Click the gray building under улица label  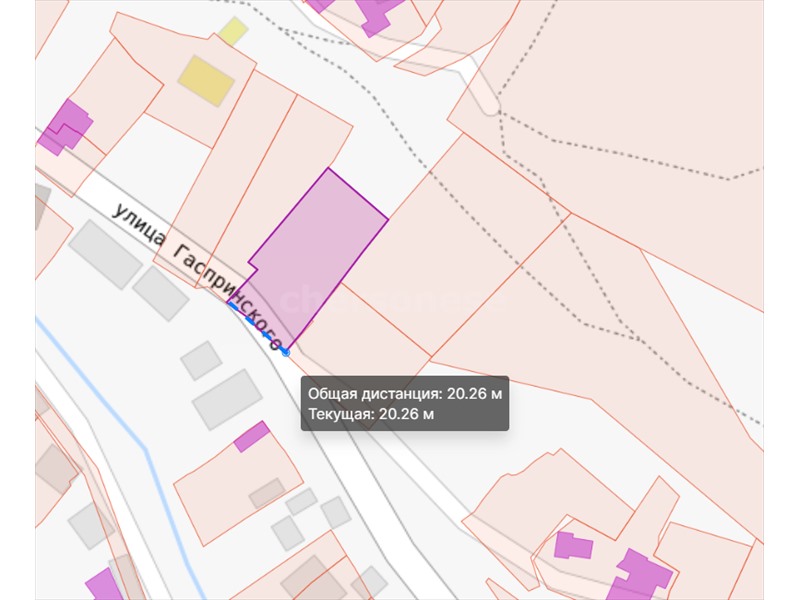(105, 254)
